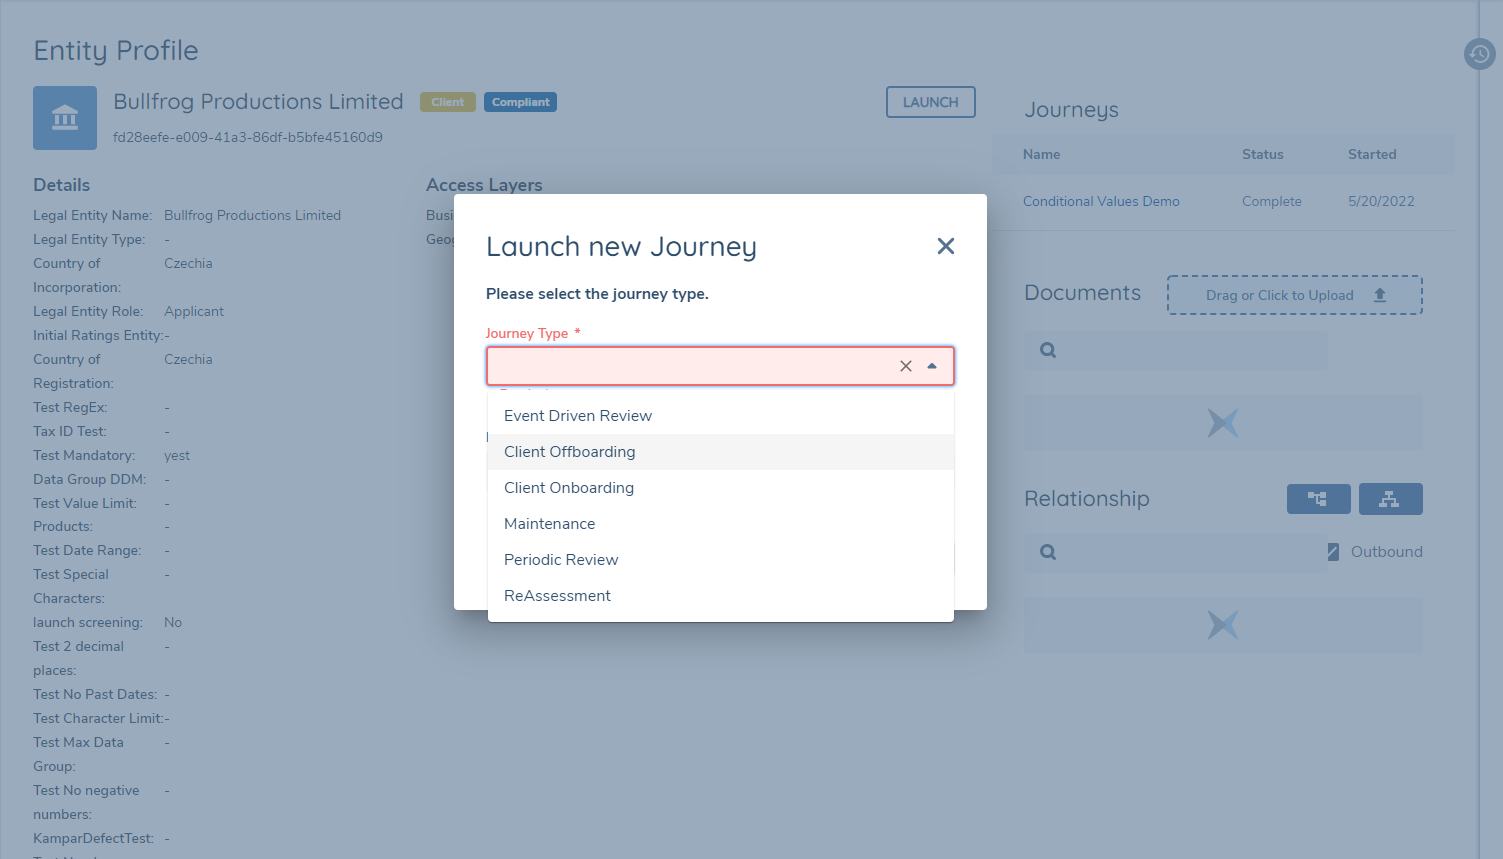The width and height of the screenshot is (1503, 859).
Task: Collapse the Journey Type dropdown chevron
Action: 932,366
